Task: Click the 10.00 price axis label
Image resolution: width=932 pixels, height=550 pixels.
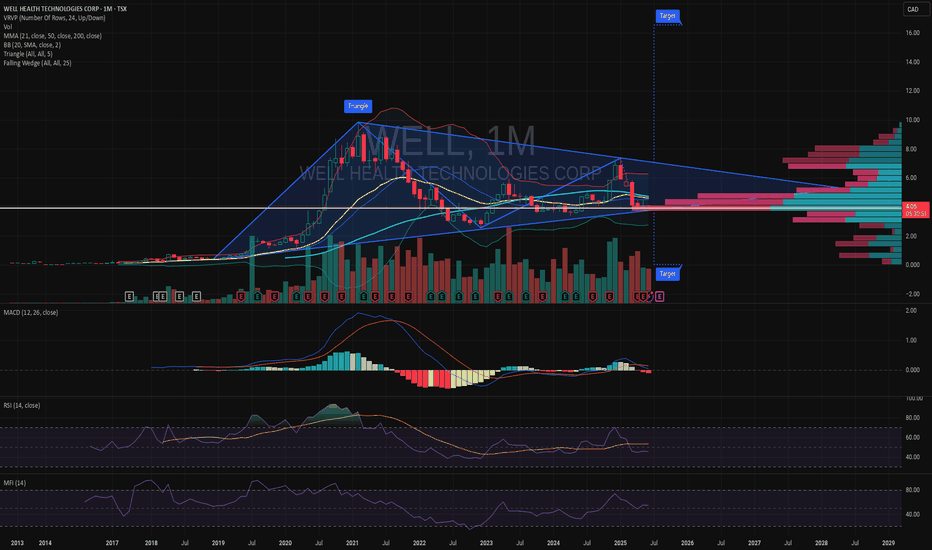Action: [x=912, y=120]
